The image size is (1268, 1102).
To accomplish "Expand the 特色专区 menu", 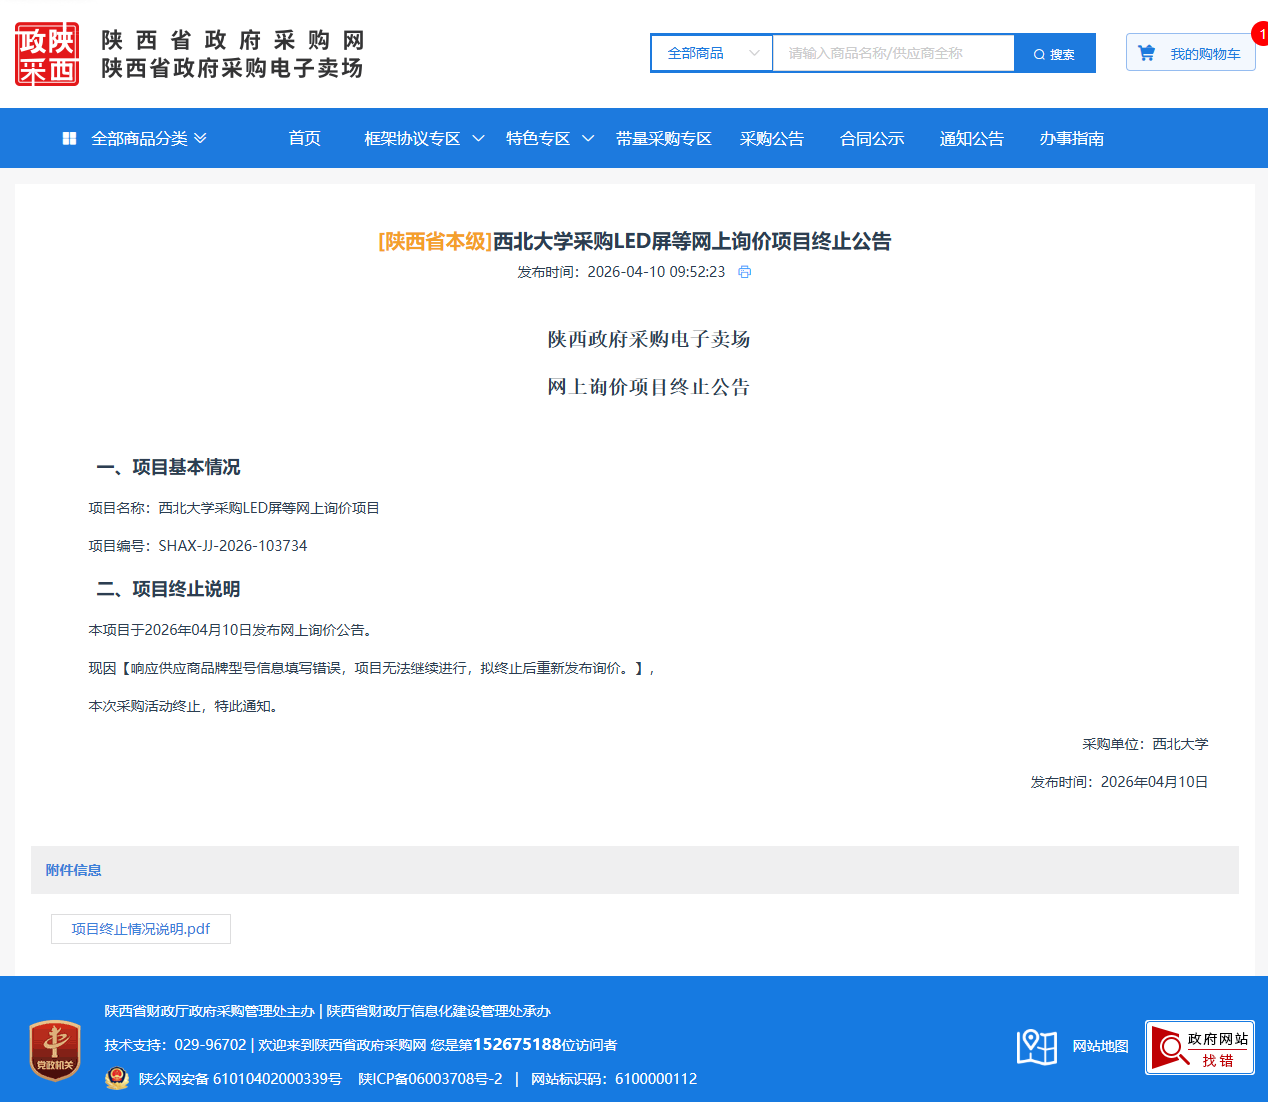I will (549, 138).
